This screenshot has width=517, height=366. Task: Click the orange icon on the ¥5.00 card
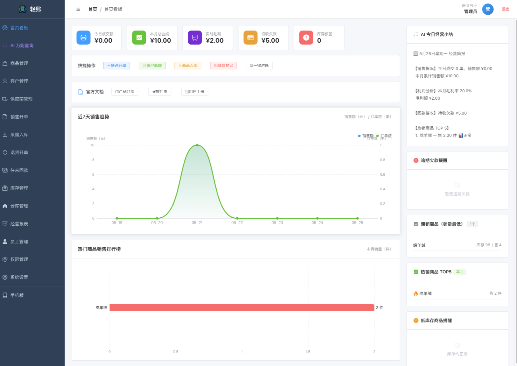click(250, 37)
